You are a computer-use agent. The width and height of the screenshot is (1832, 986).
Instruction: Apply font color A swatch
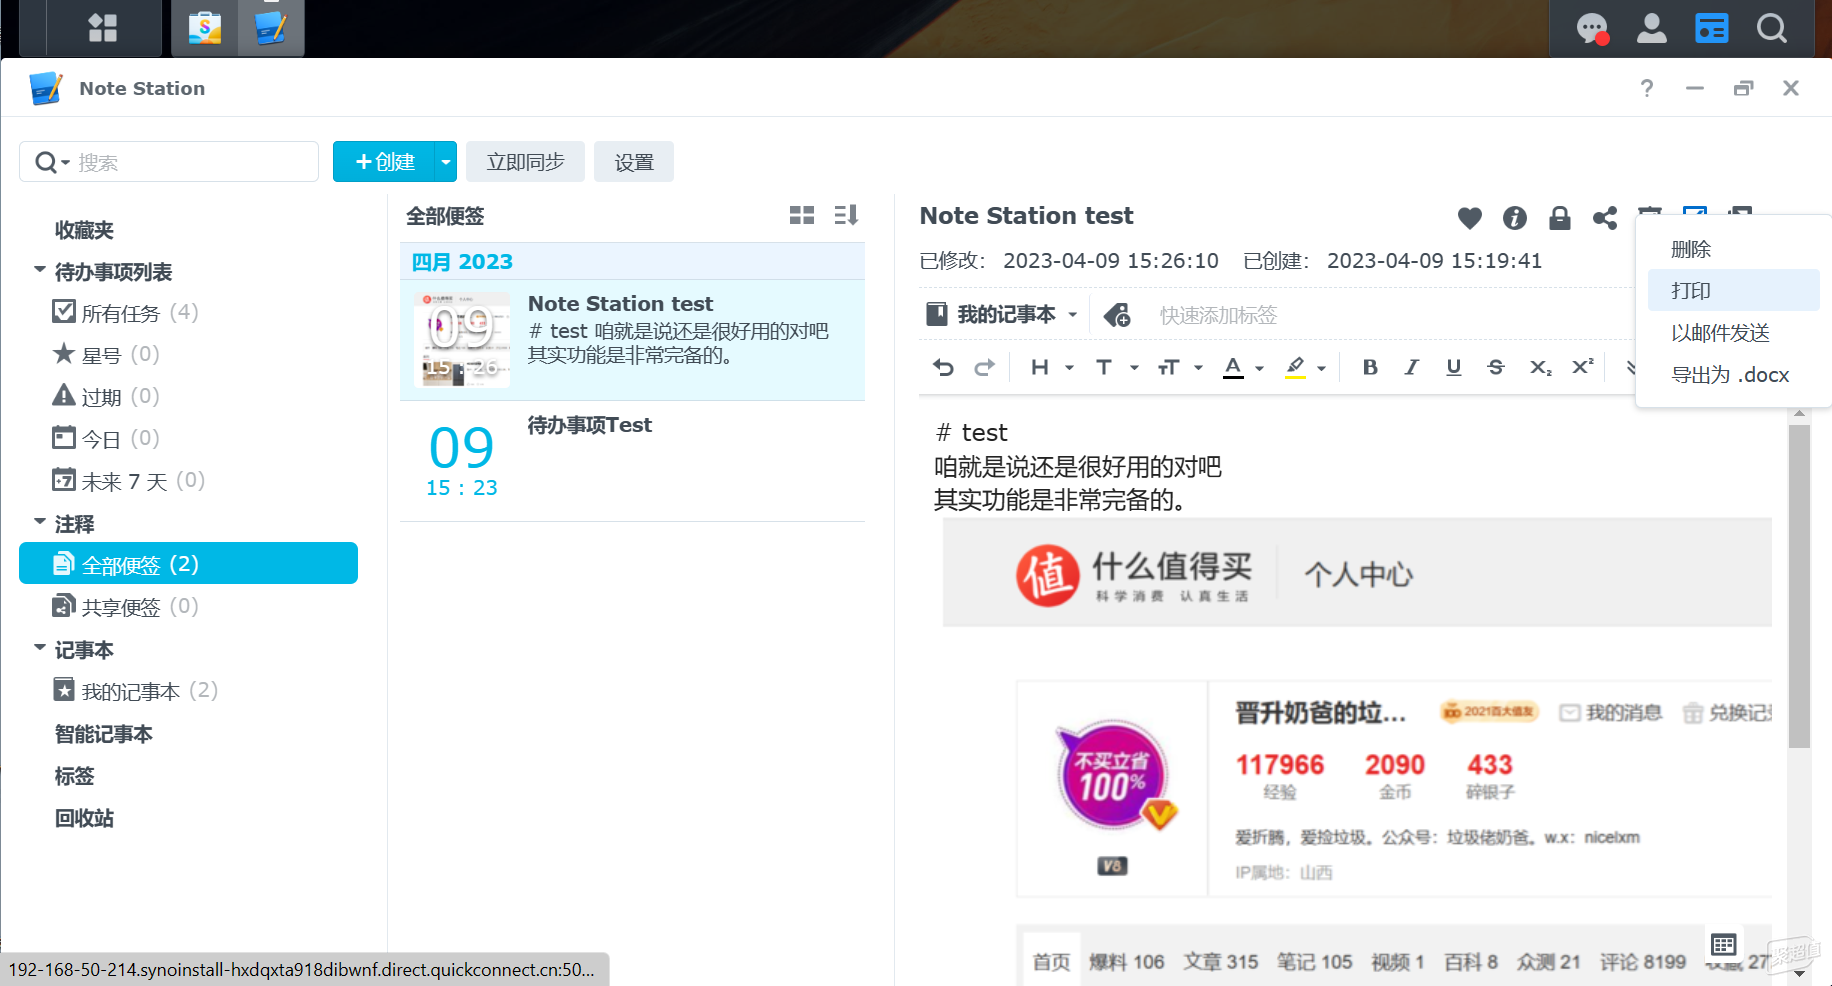pyautogui.click(x=1233, y=367)
